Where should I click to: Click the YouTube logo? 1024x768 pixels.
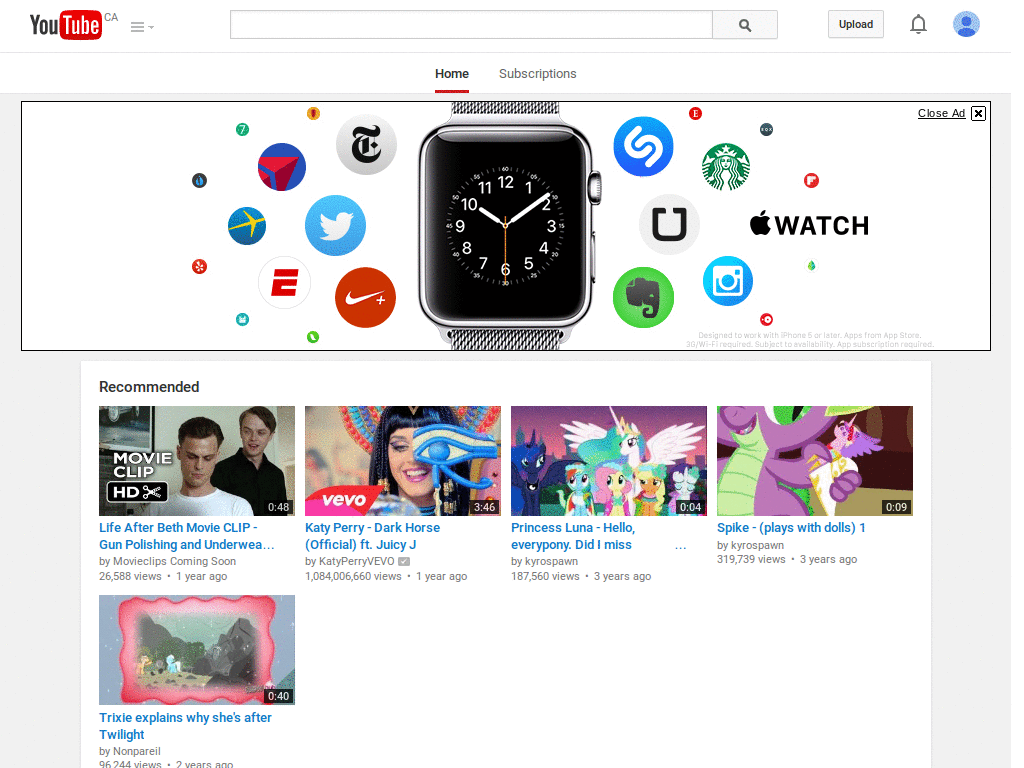tap(65, 25)
